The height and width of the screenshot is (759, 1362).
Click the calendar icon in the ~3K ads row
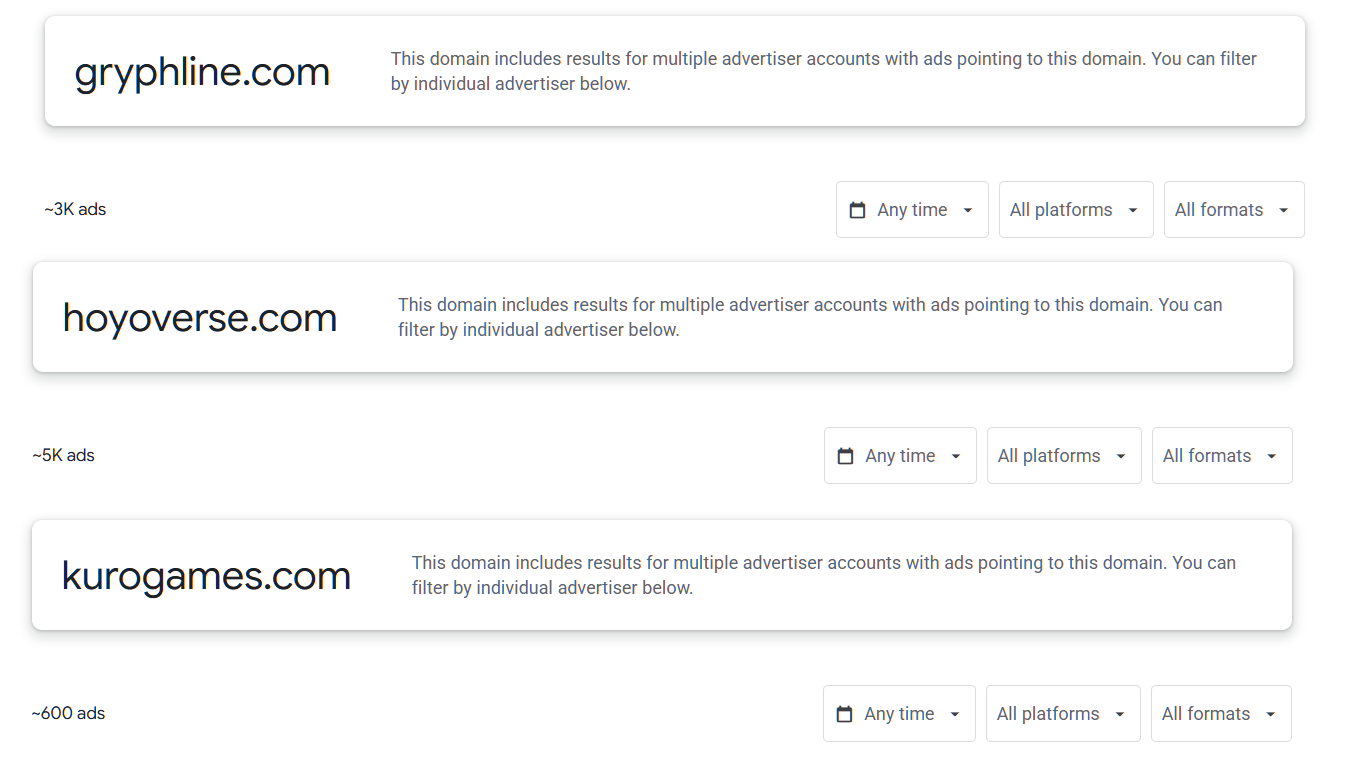point(857,210)
